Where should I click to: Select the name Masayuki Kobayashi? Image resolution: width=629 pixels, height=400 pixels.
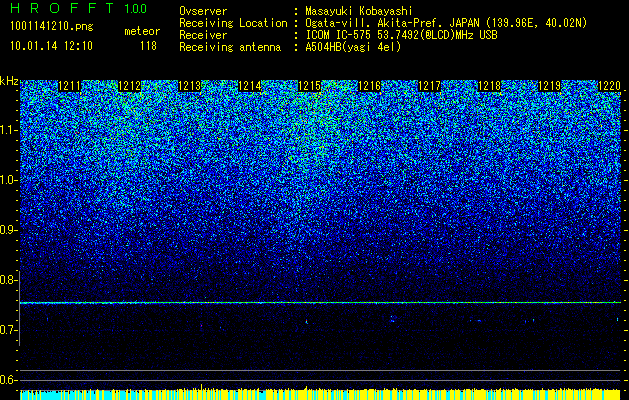359,11
